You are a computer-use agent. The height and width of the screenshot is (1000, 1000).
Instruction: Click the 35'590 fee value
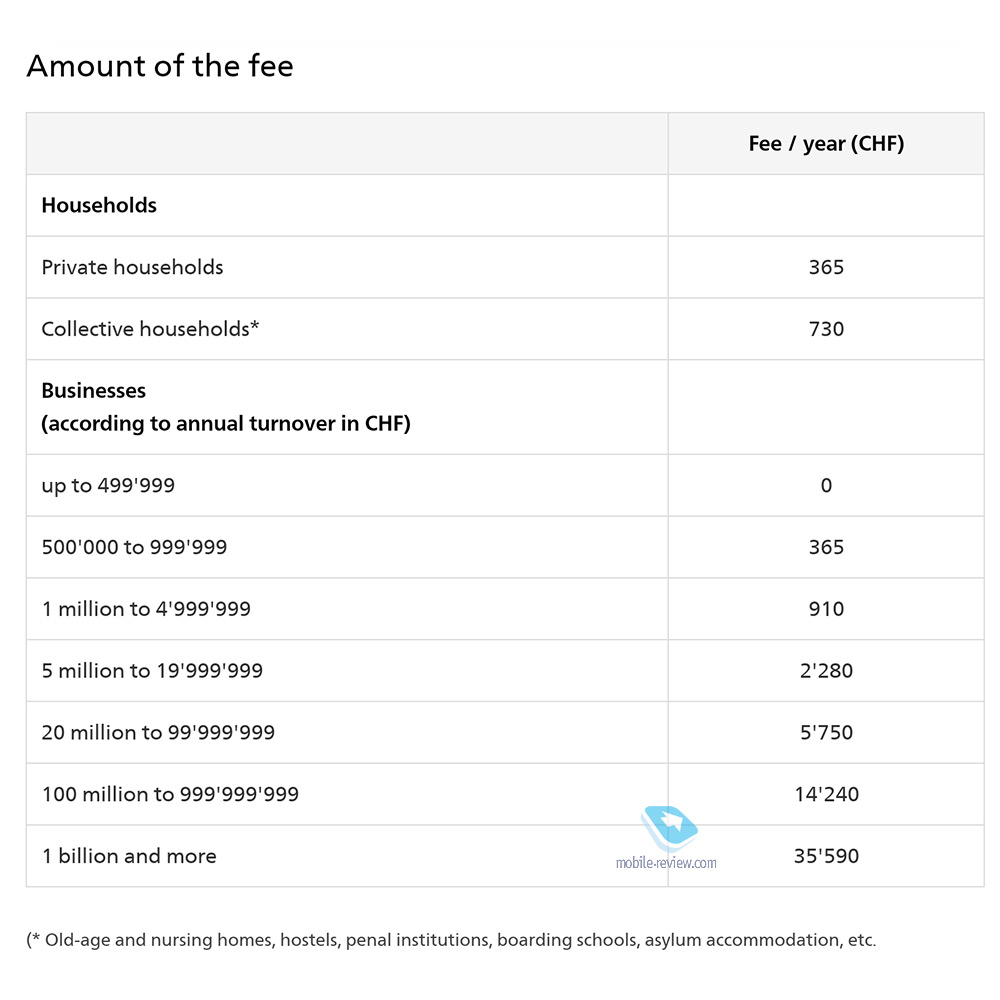(826, 856)
